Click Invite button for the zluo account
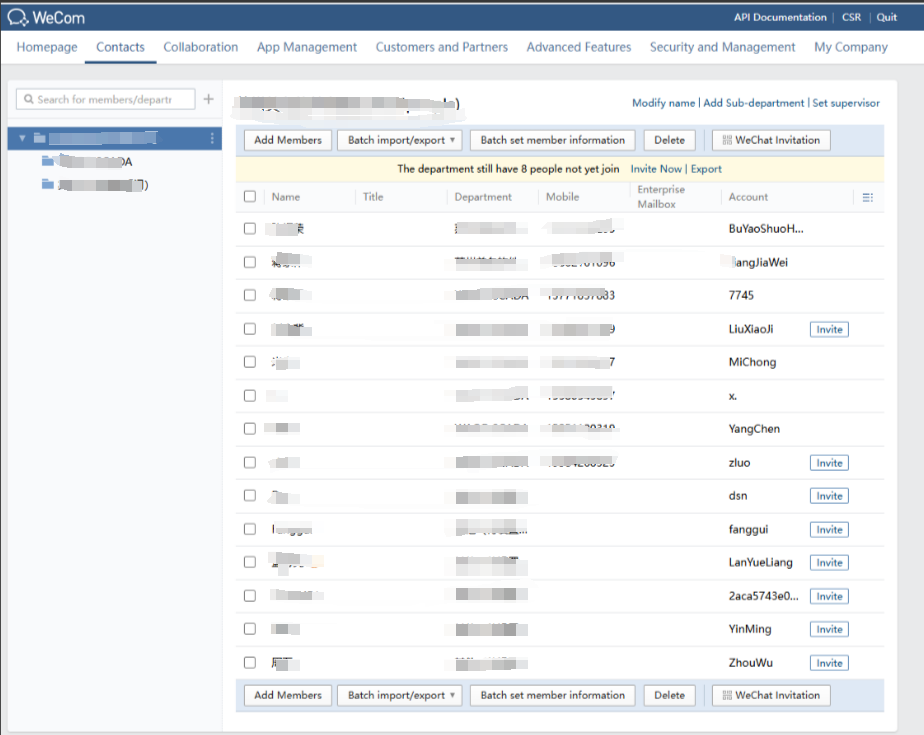The image size is (924, 735). [829, 463]
